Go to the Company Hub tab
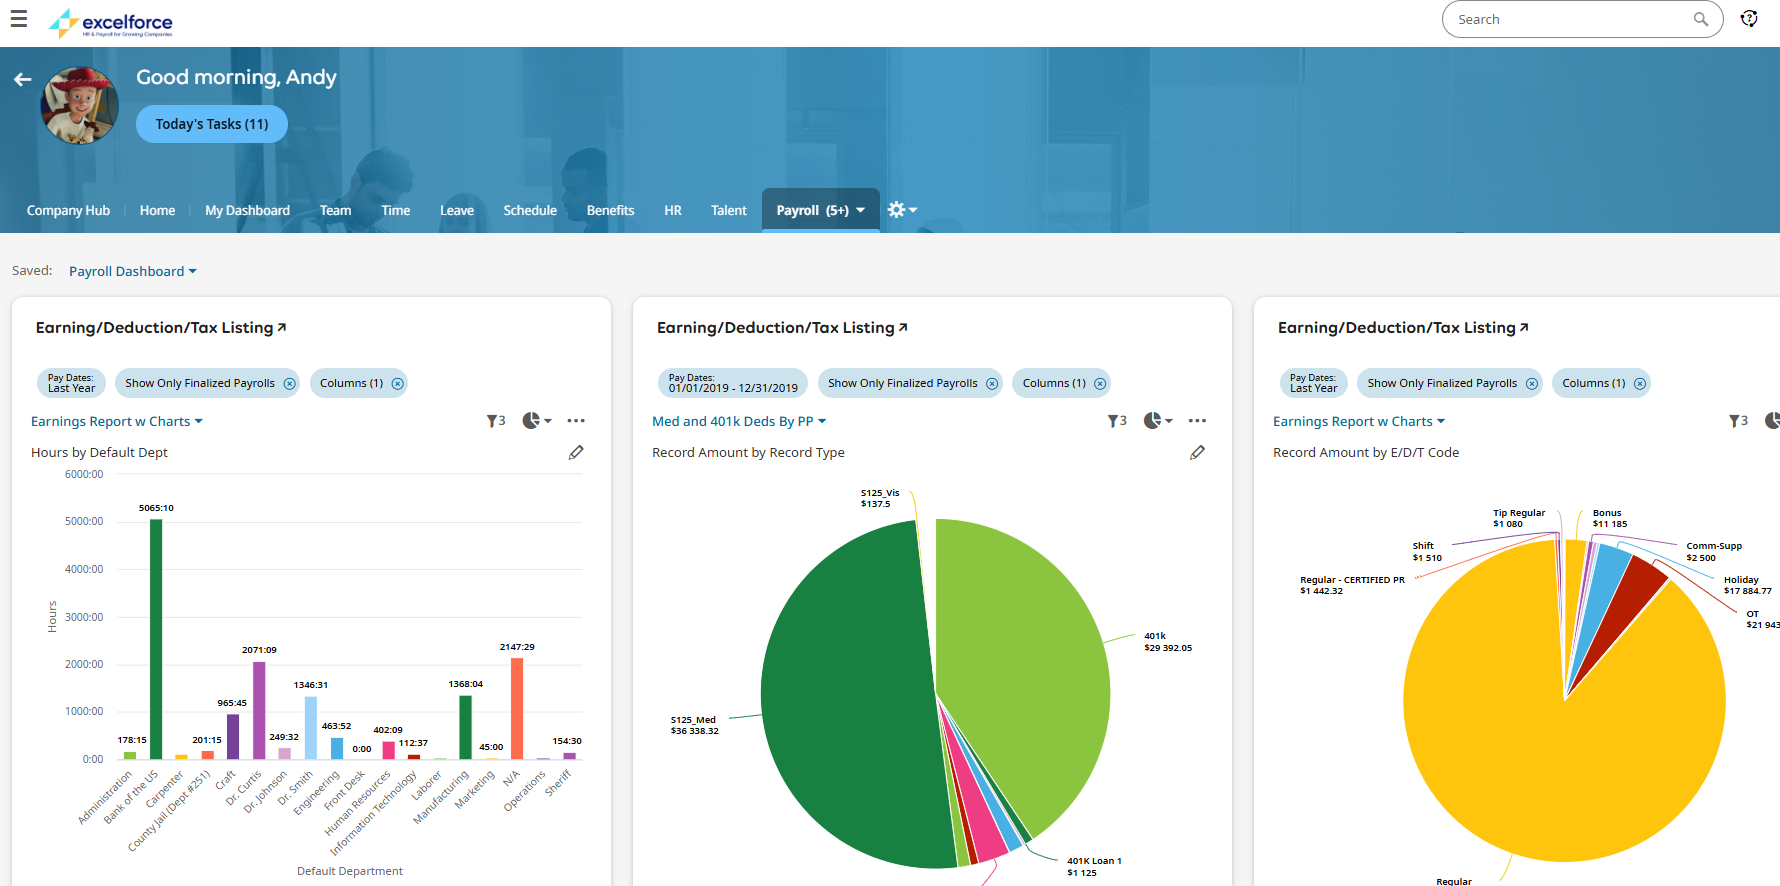Screen dimensions: 1780x886 [68, 210]
